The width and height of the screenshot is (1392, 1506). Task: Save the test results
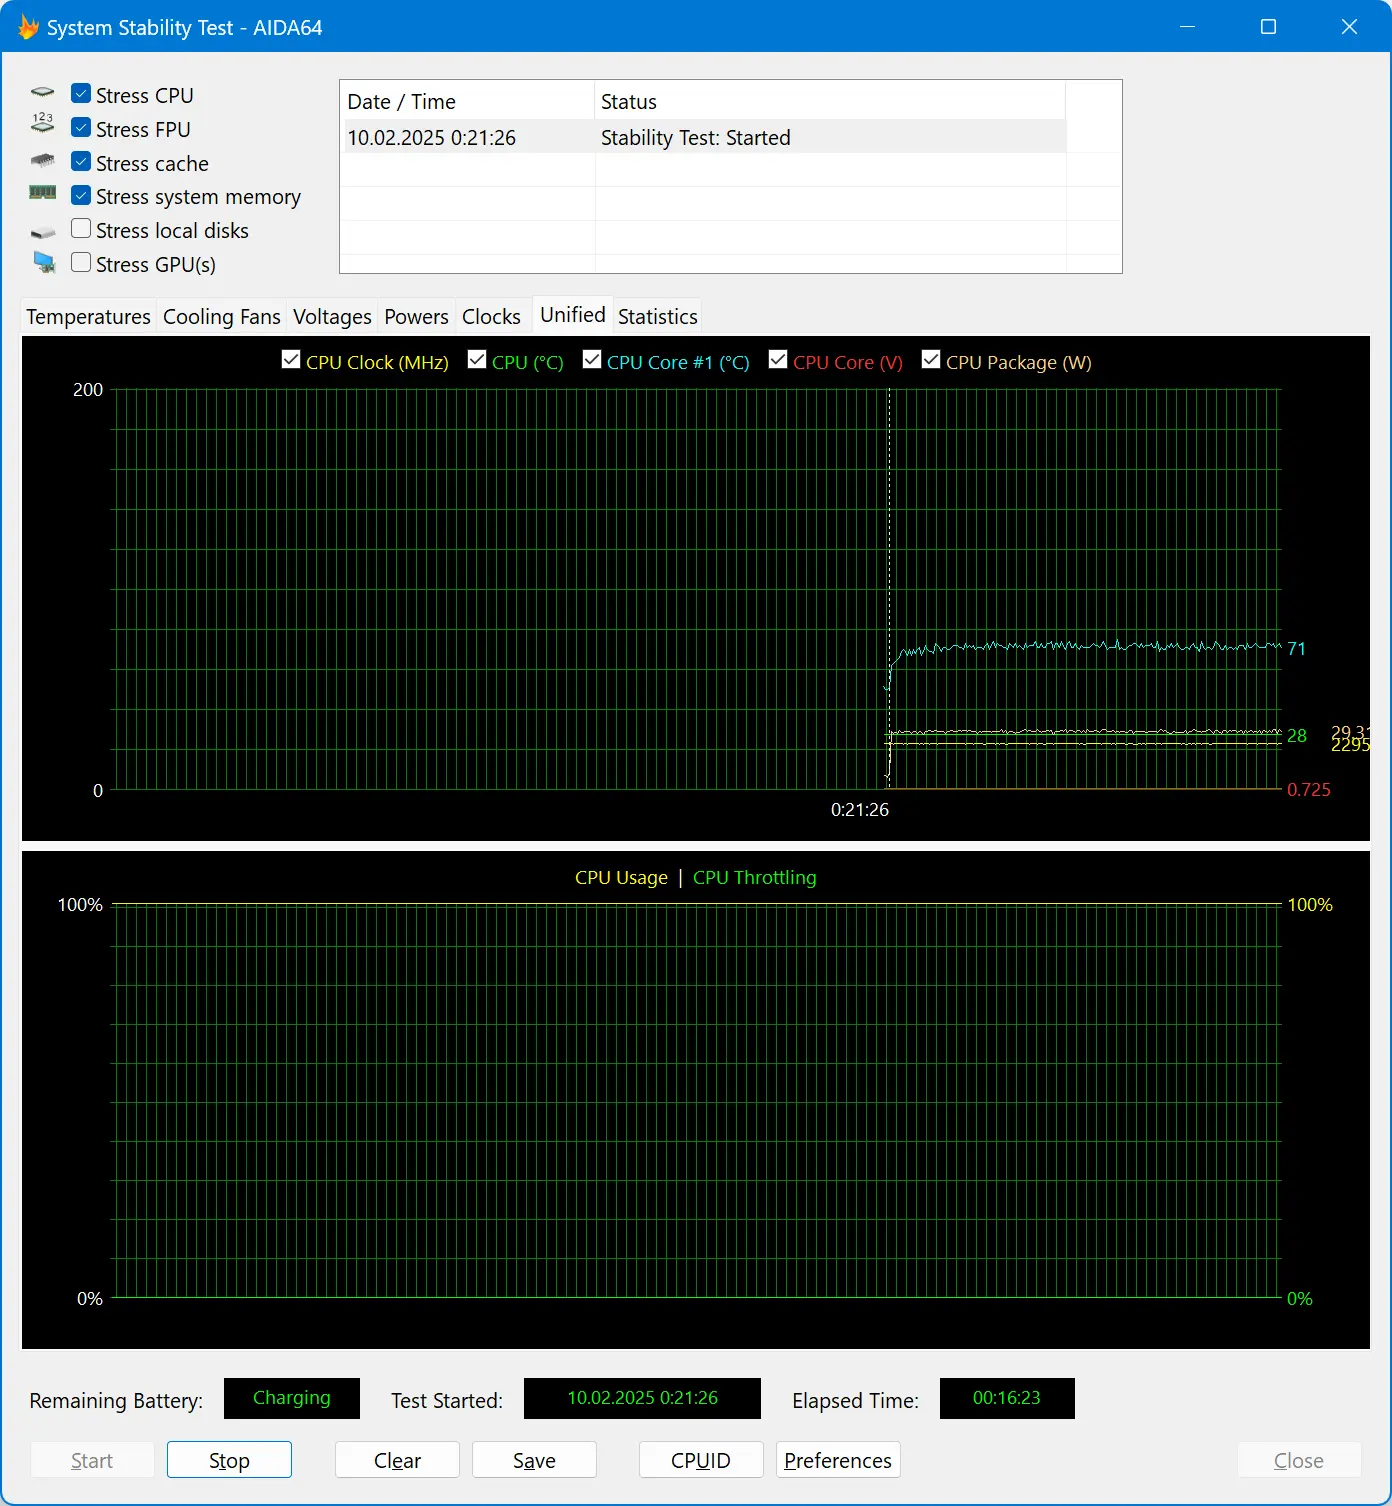[x=534, y=1460]
